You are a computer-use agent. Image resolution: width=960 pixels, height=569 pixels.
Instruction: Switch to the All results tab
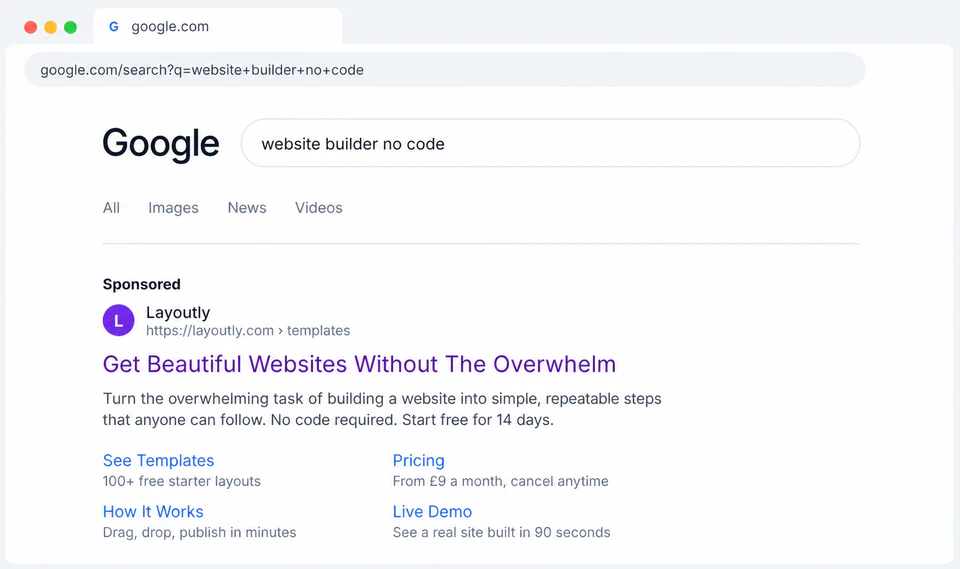point(111,208)
